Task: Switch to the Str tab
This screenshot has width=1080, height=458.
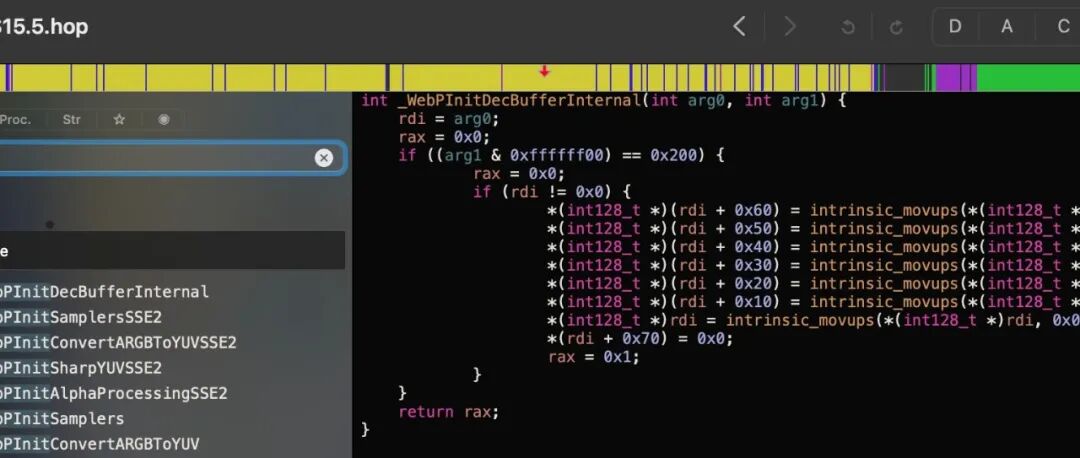Action: tap(72, 119)
